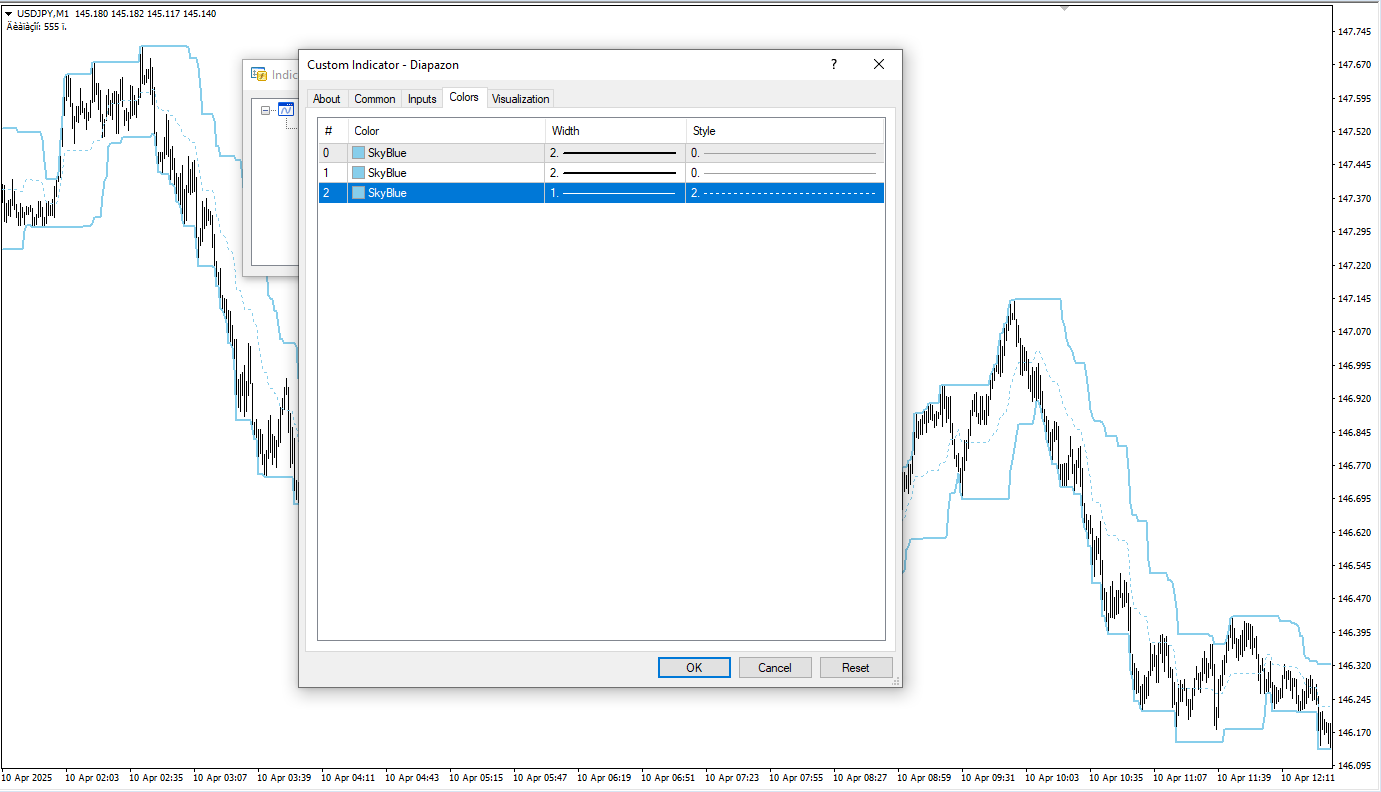Click the 10 Apr 2025 date label
Image resolution: width=1381 pixels, height=792 pixels.
point(28,777)
